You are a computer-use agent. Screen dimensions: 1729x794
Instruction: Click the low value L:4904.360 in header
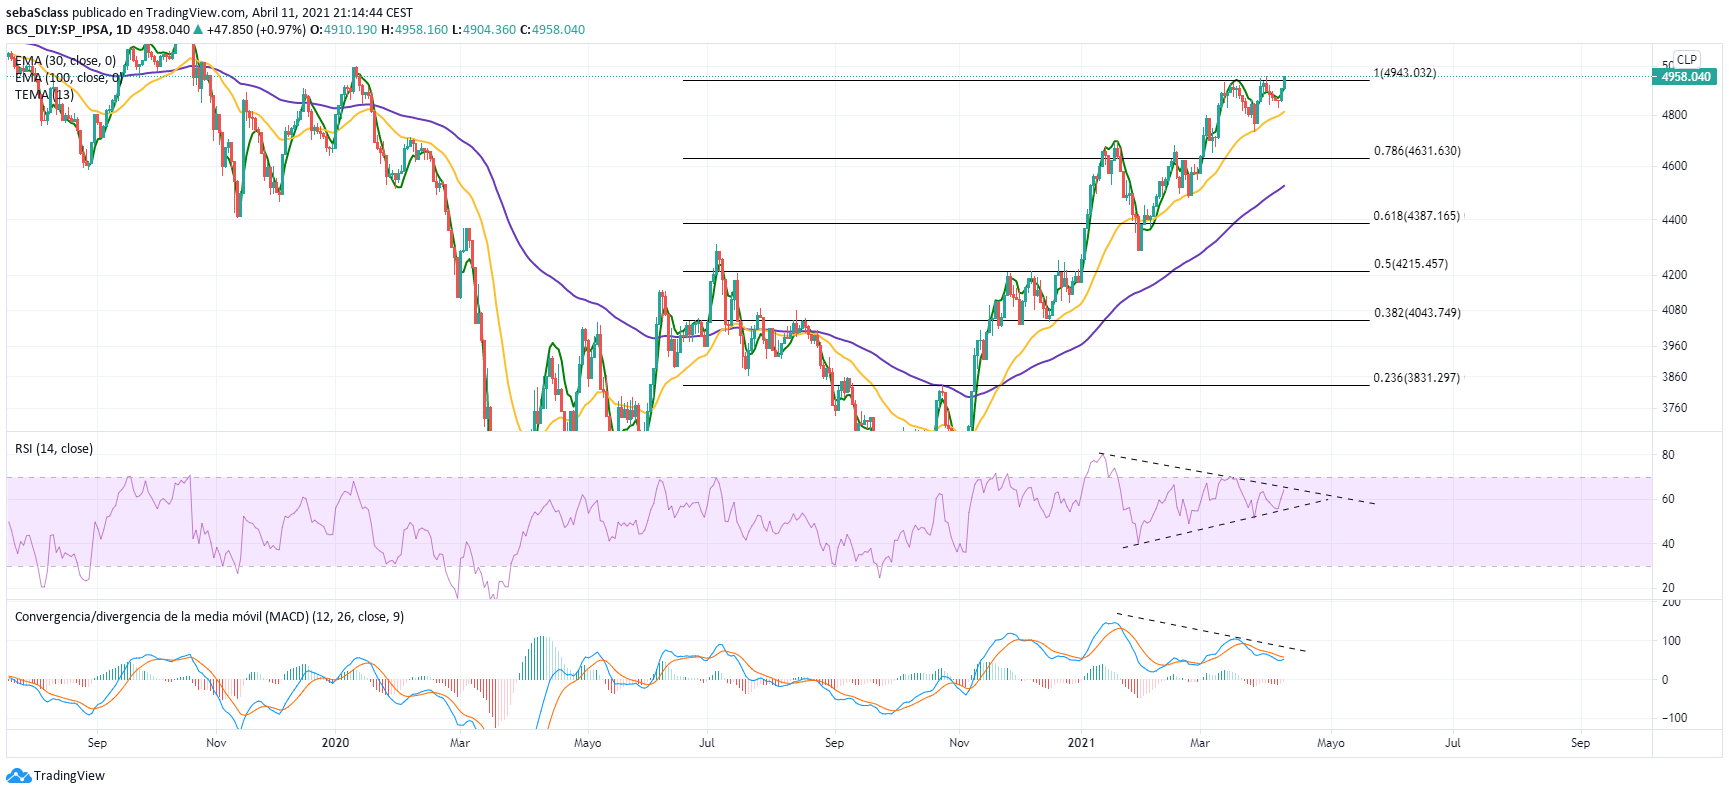coord(484,30)
